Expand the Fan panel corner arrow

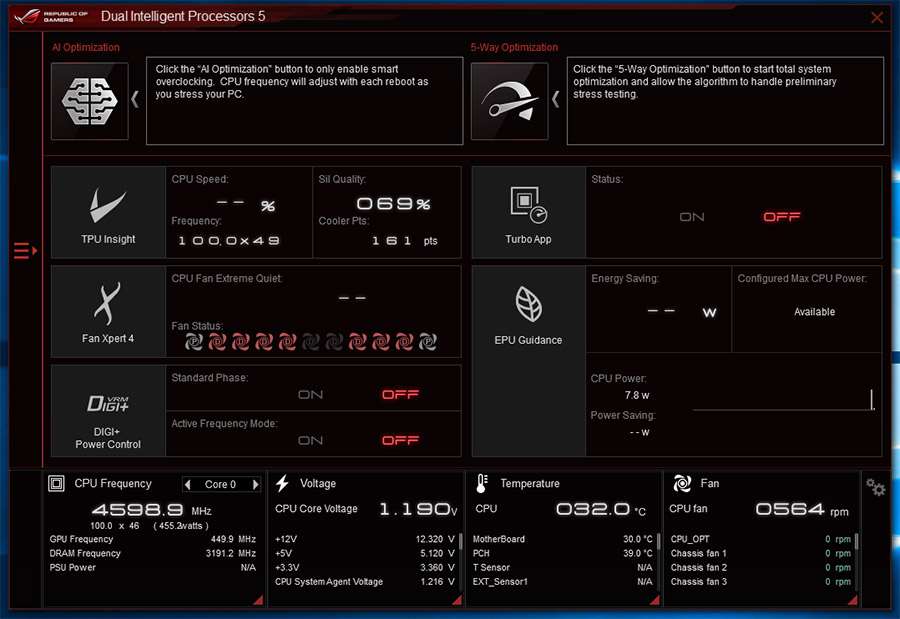pyautogui.click(x=853, y=600)
